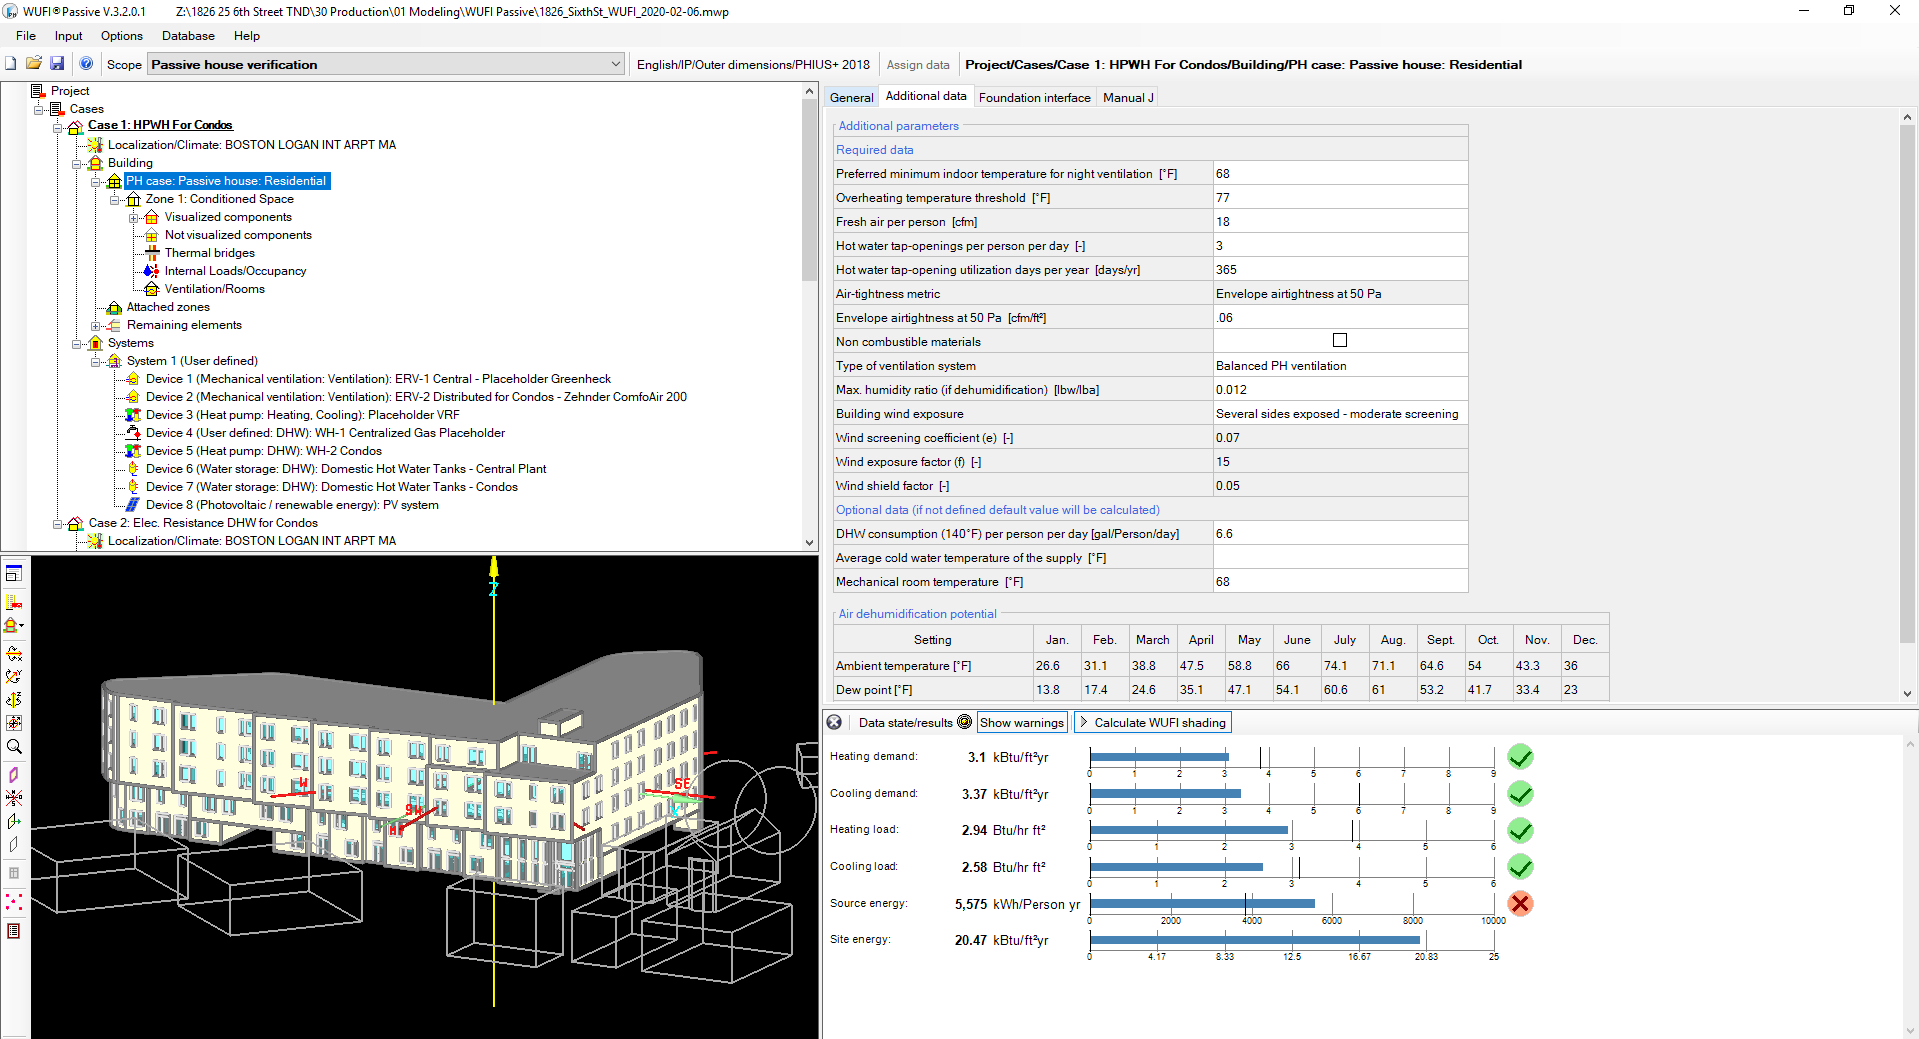Expand the Visualized components tree node
Screen dimensions: 1919x1039
134,217
